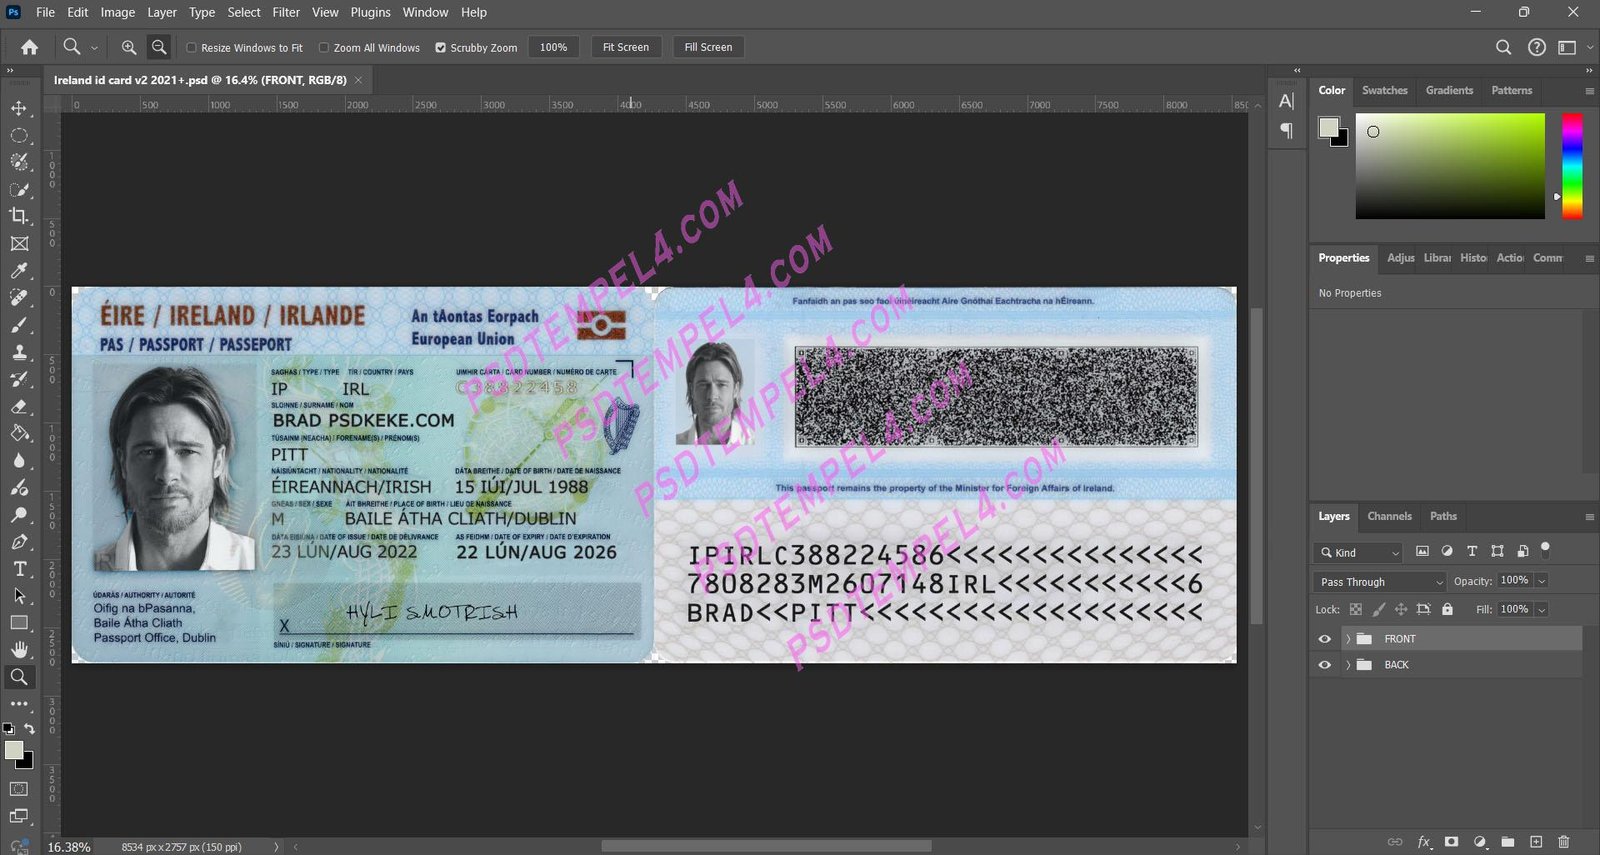The width and height of the screenshot is (1600, 855).
Task: Switch to the Channels tab
Action: 1389,516
